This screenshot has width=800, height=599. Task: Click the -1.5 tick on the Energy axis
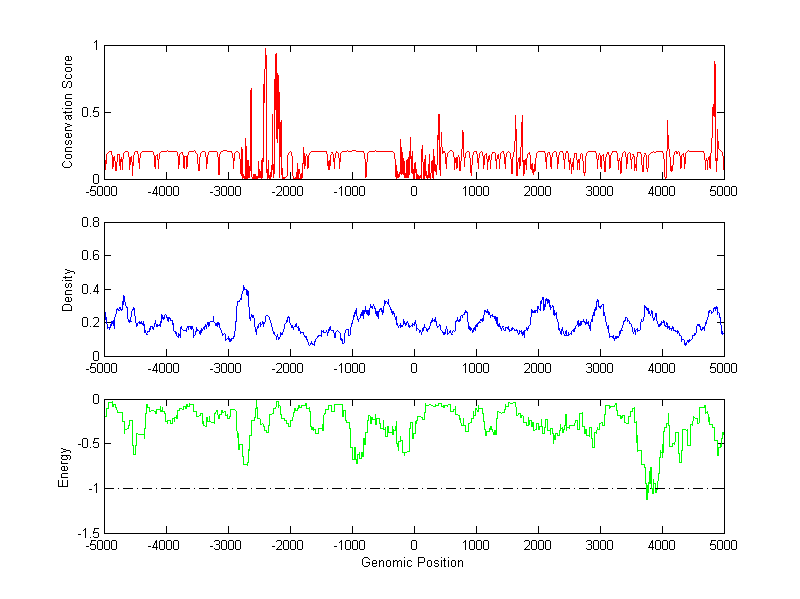(x=85, y=534)
